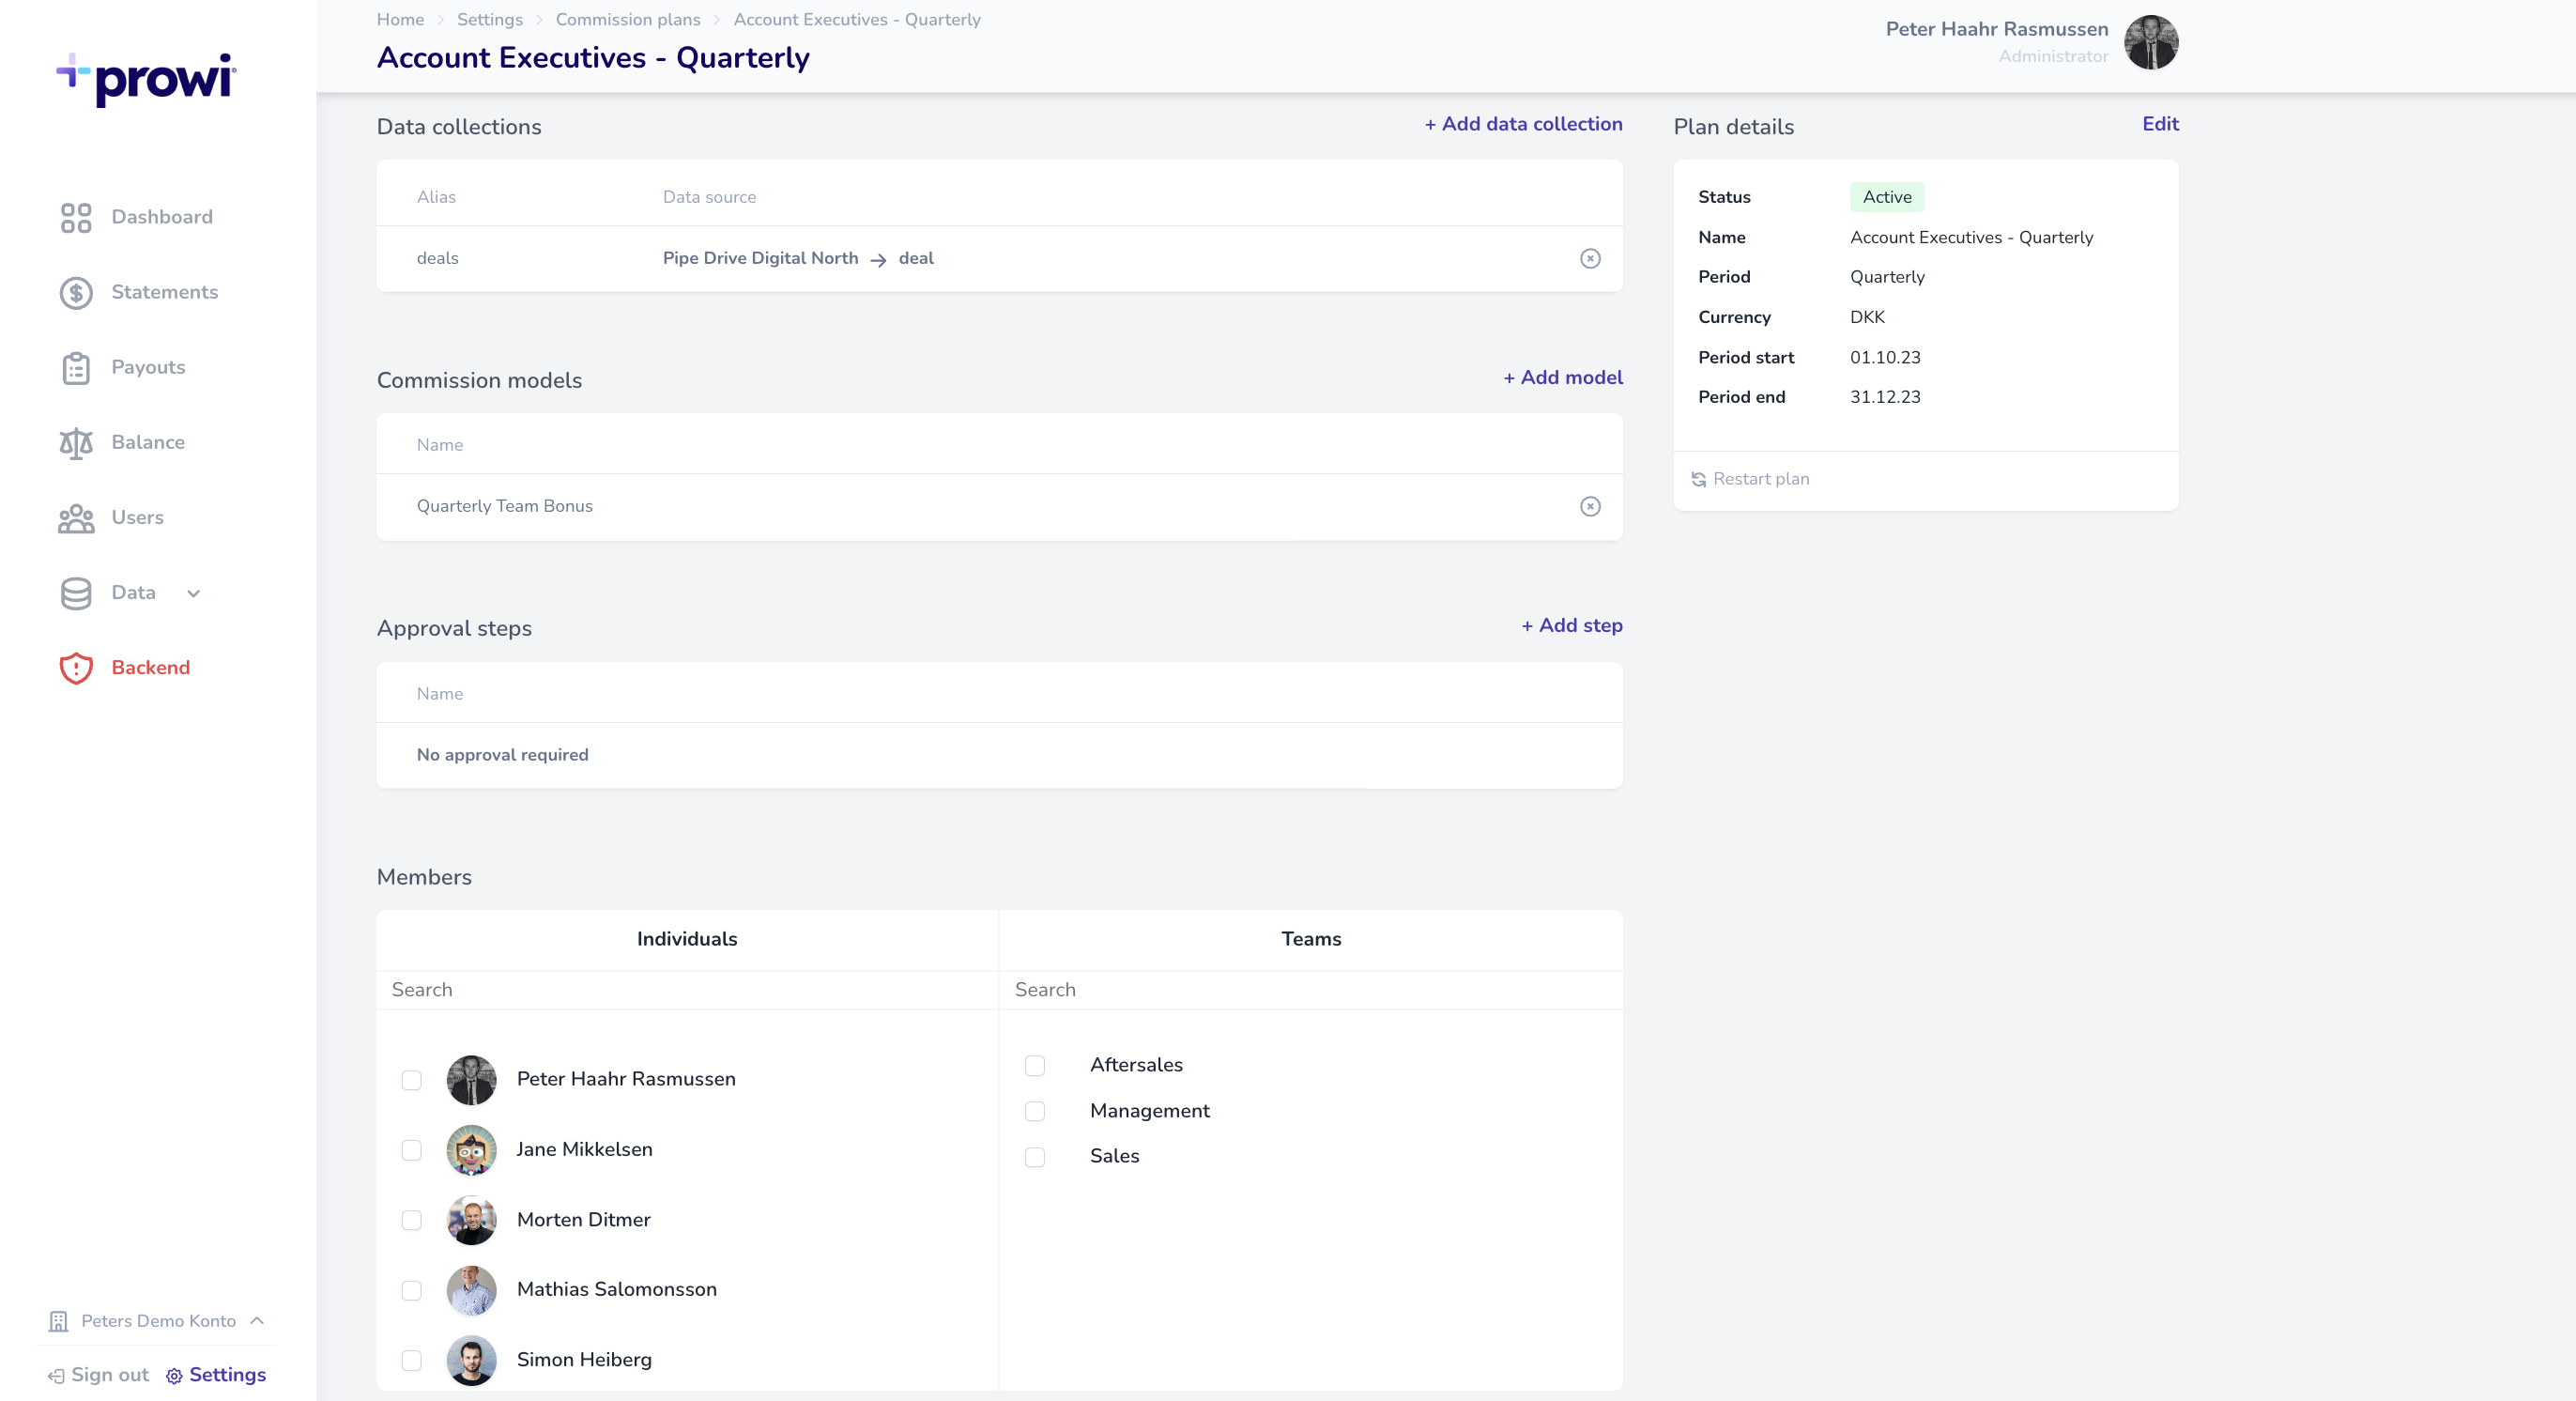The height and width of the screenshot is (1401, 2576).
Task: Open the Statements section
Action: tap(164, 292)
